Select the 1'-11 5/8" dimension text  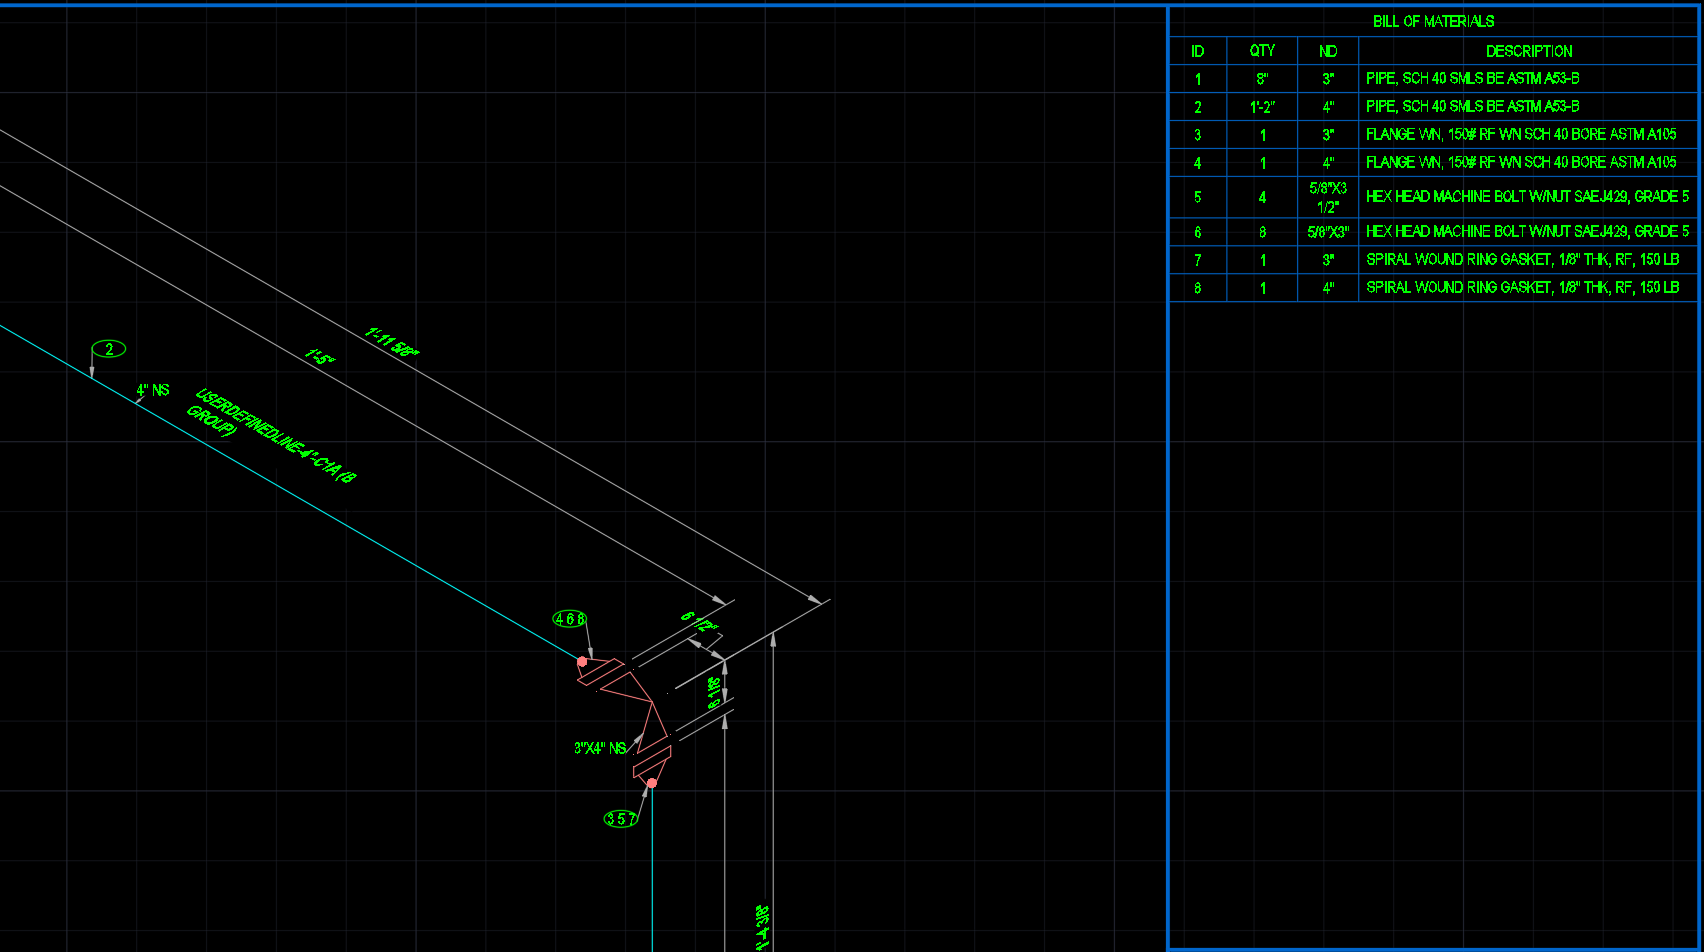point(392,340)
